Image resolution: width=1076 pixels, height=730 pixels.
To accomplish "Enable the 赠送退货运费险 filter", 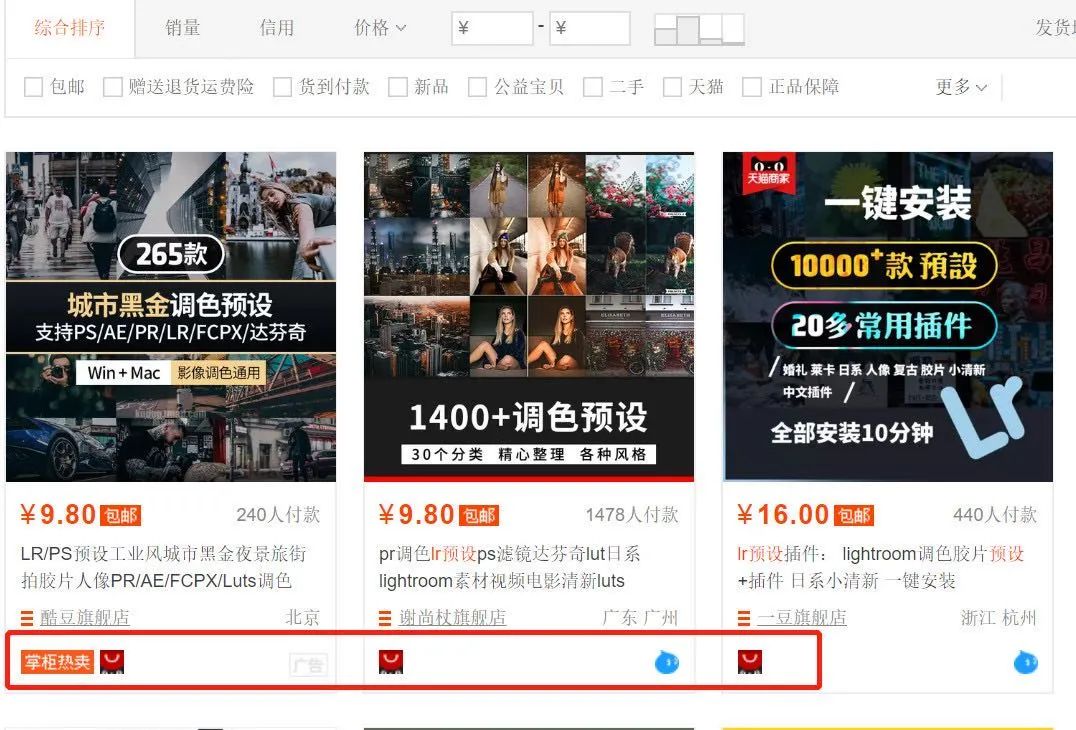I will coord(113,87).
